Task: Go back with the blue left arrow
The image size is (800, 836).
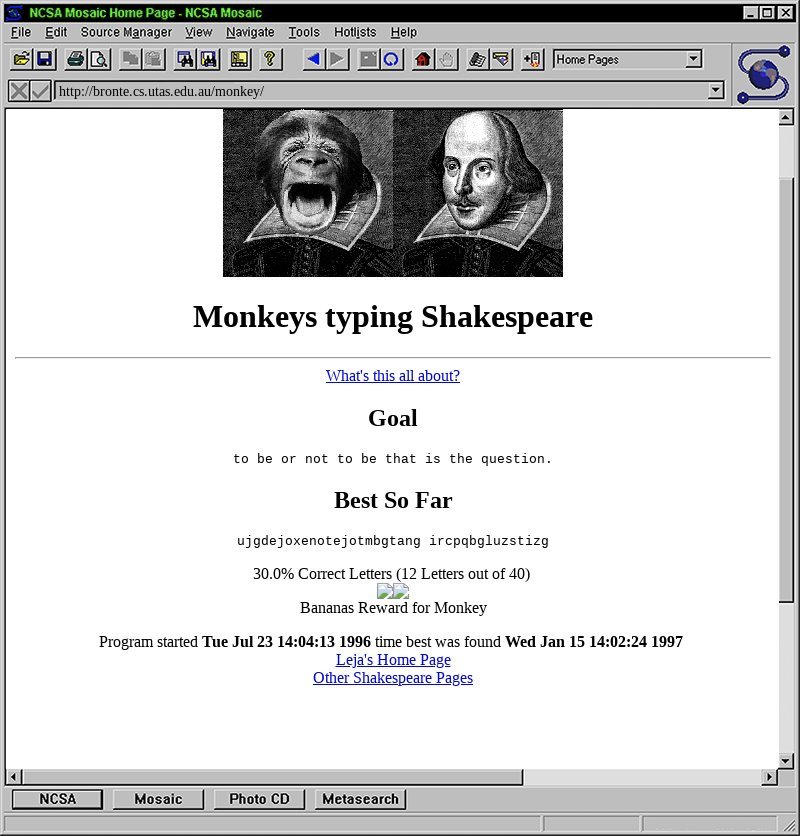Action: point(313,59)
